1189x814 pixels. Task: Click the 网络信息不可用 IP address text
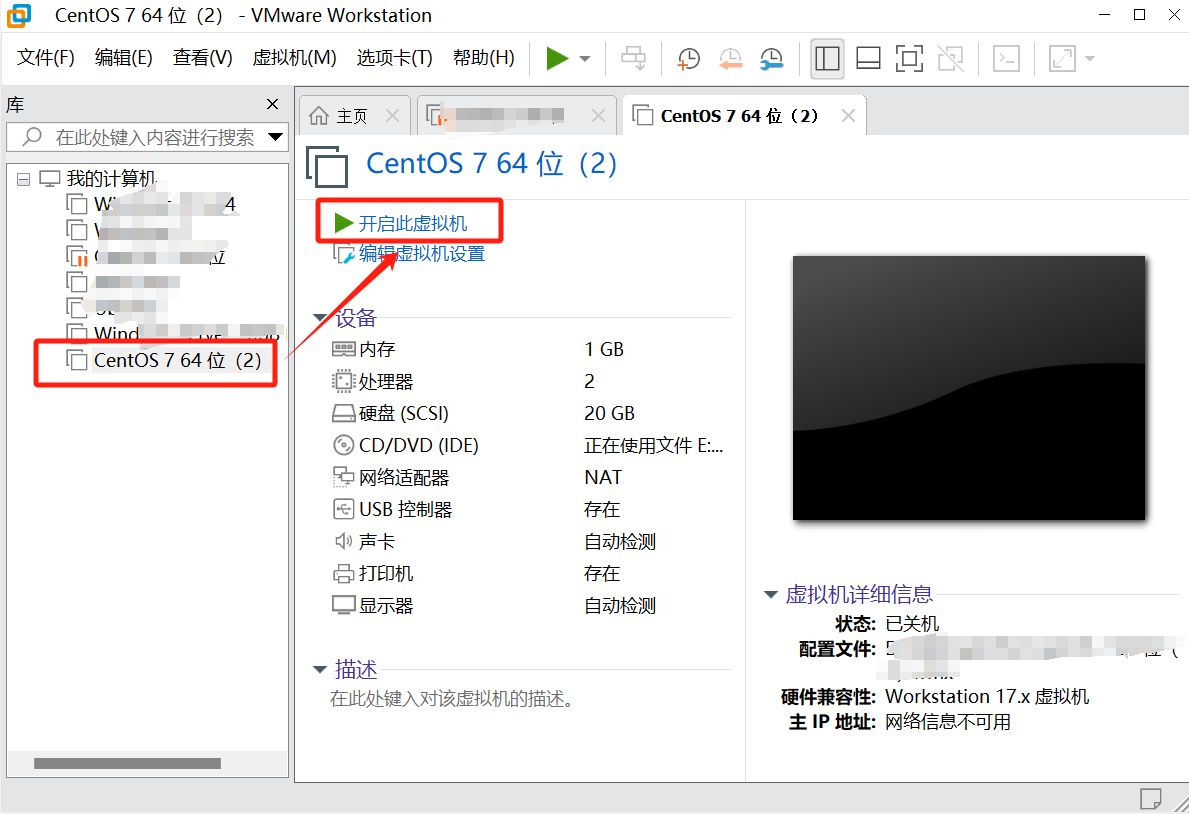pos(948,721)
